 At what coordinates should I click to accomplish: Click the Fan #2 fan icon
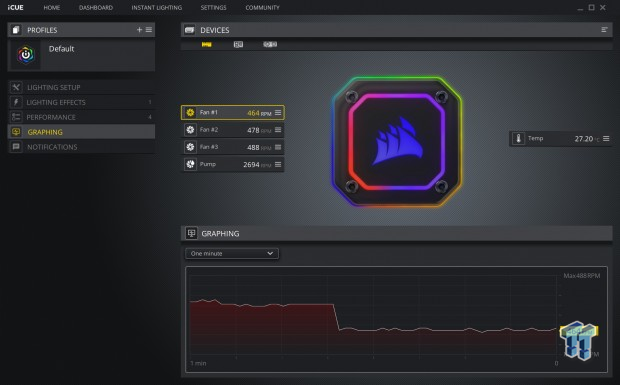click(190, 130)
